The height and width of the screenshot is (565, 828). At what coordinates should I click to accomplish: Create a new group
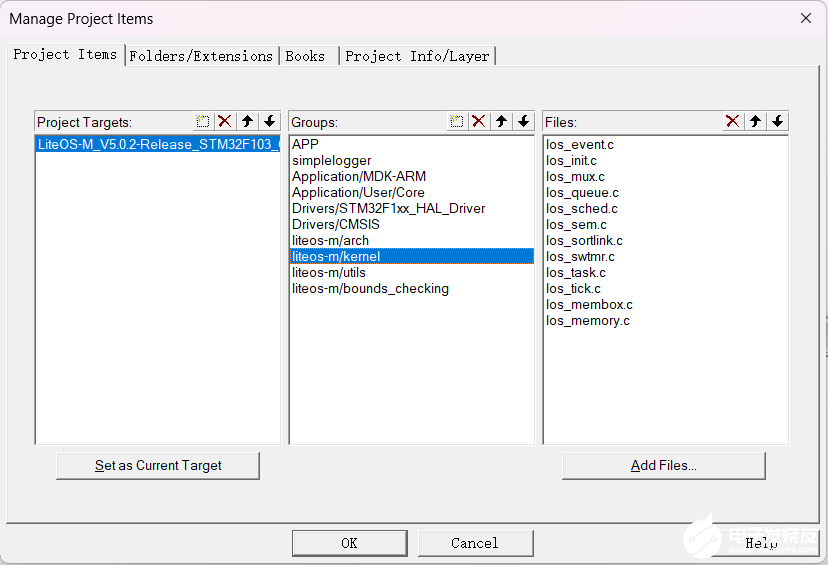(x=457, y=121)
